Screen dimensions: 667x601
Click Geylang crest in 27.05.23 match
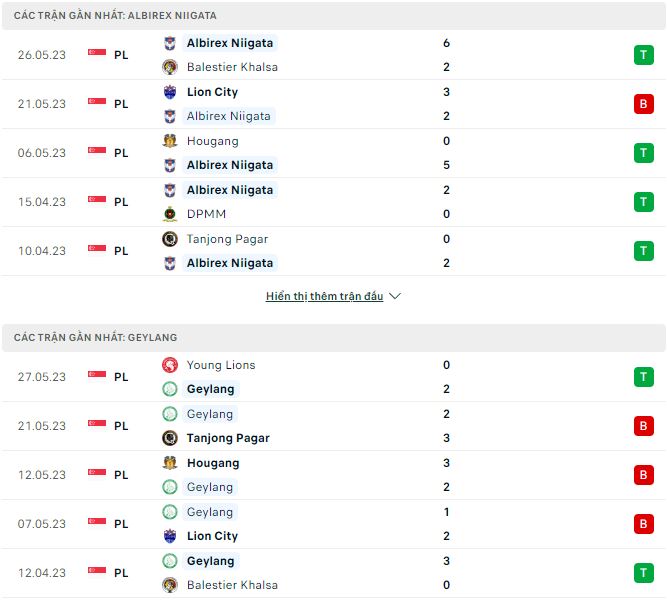[x=170, y=389]
